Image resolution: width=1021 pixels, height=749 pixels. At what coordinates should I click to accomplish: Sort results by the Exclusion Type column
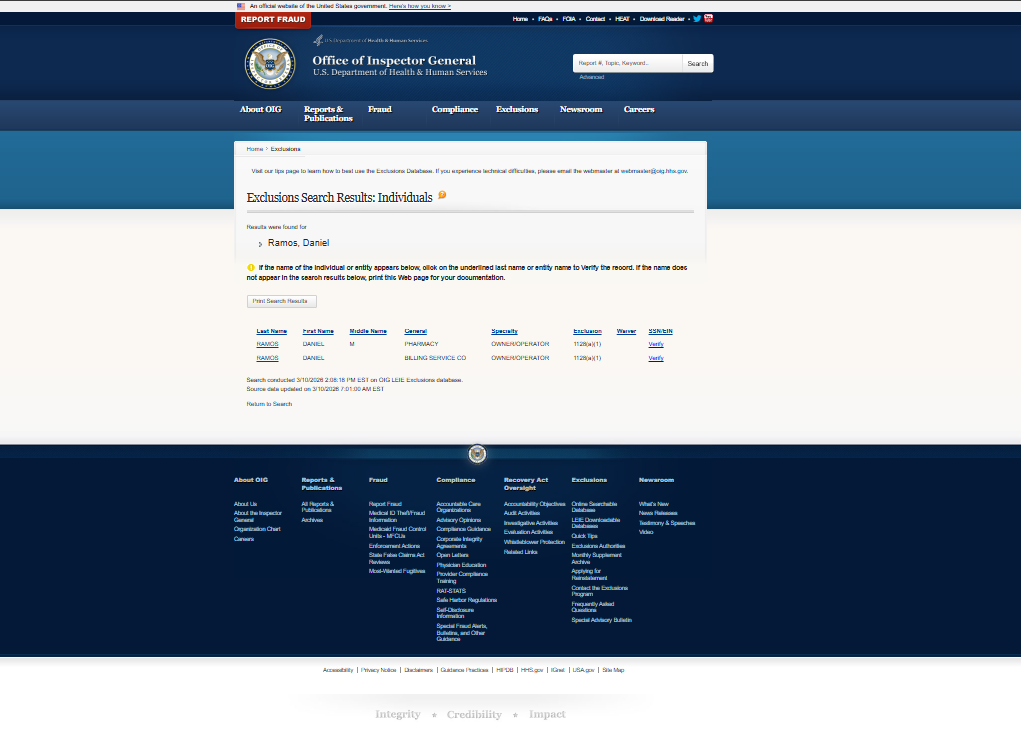pos(587,331)
